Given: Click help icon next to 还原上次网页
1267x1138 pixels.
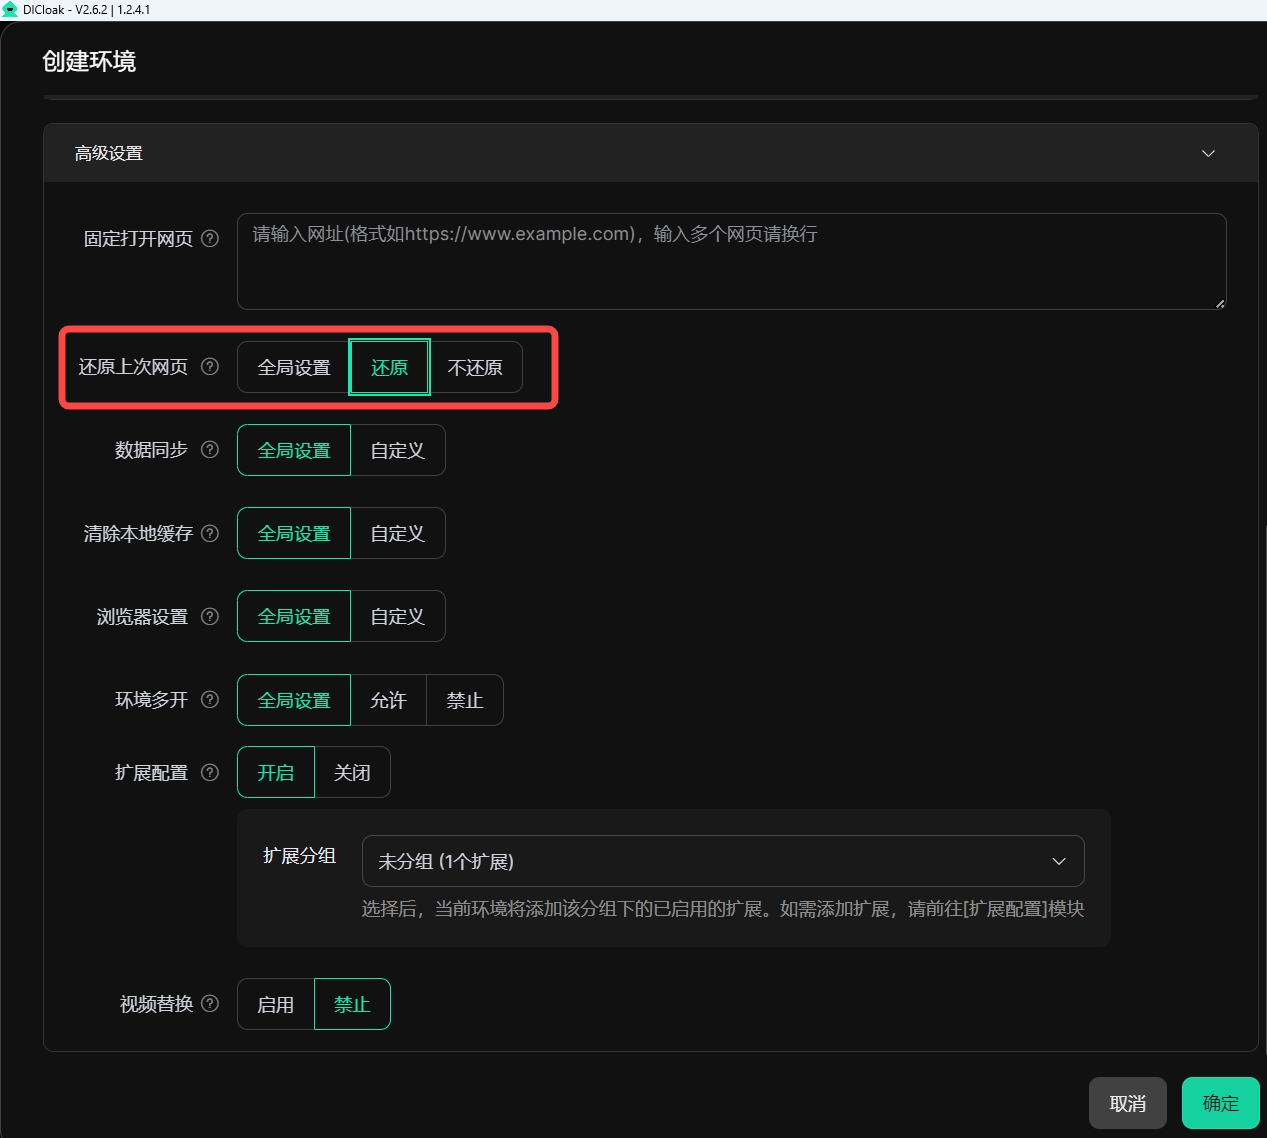Looking at the screenshot, I should [210, 367].
